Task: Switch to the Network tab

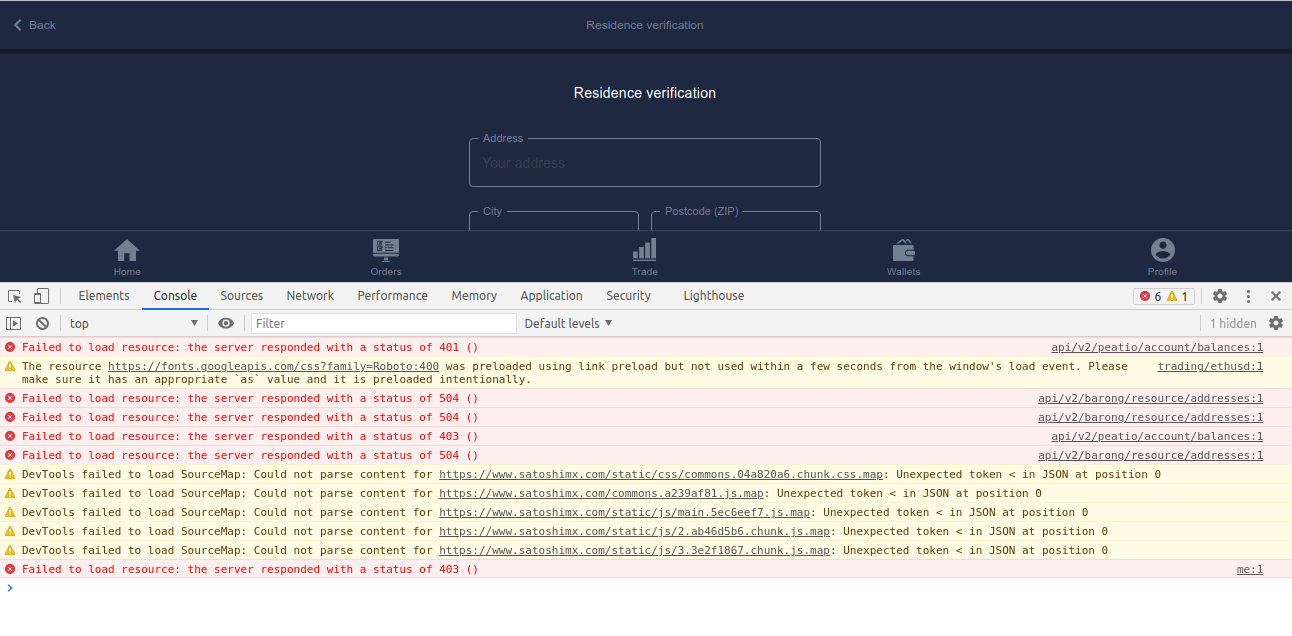Action: click(x=310, y=295)
